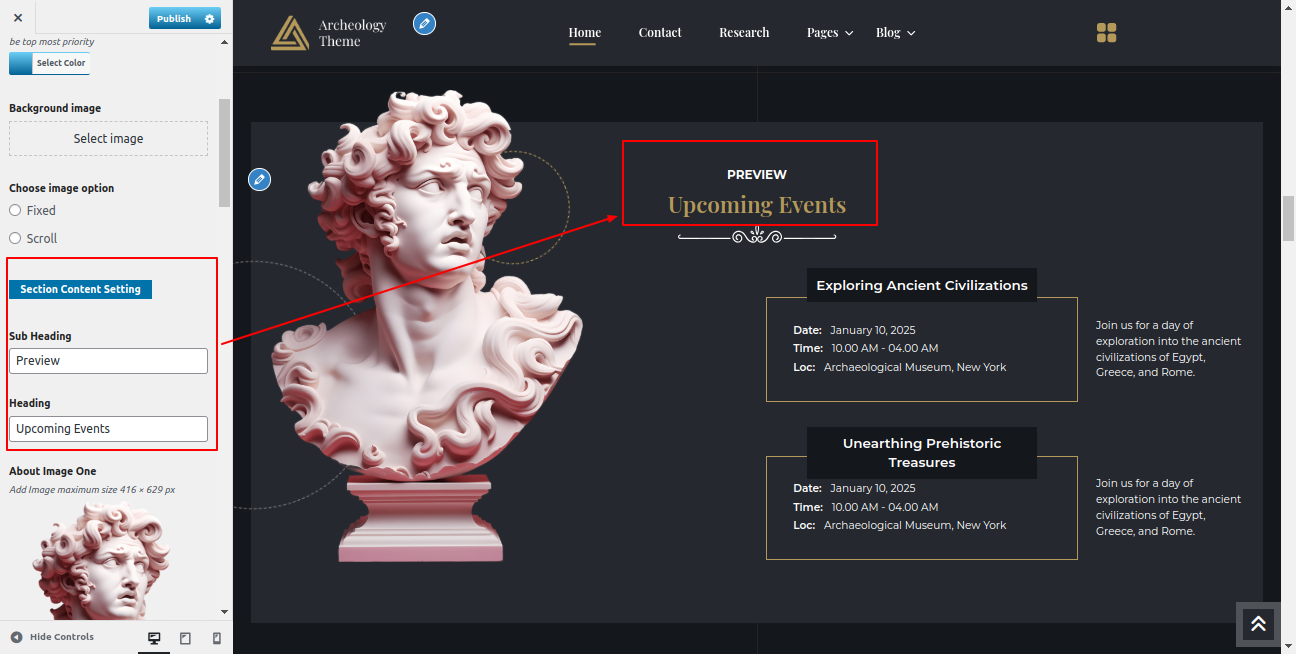This screenshot has width=1296, height=654.
Task: Click the Publish button
Action: point(173,18)
